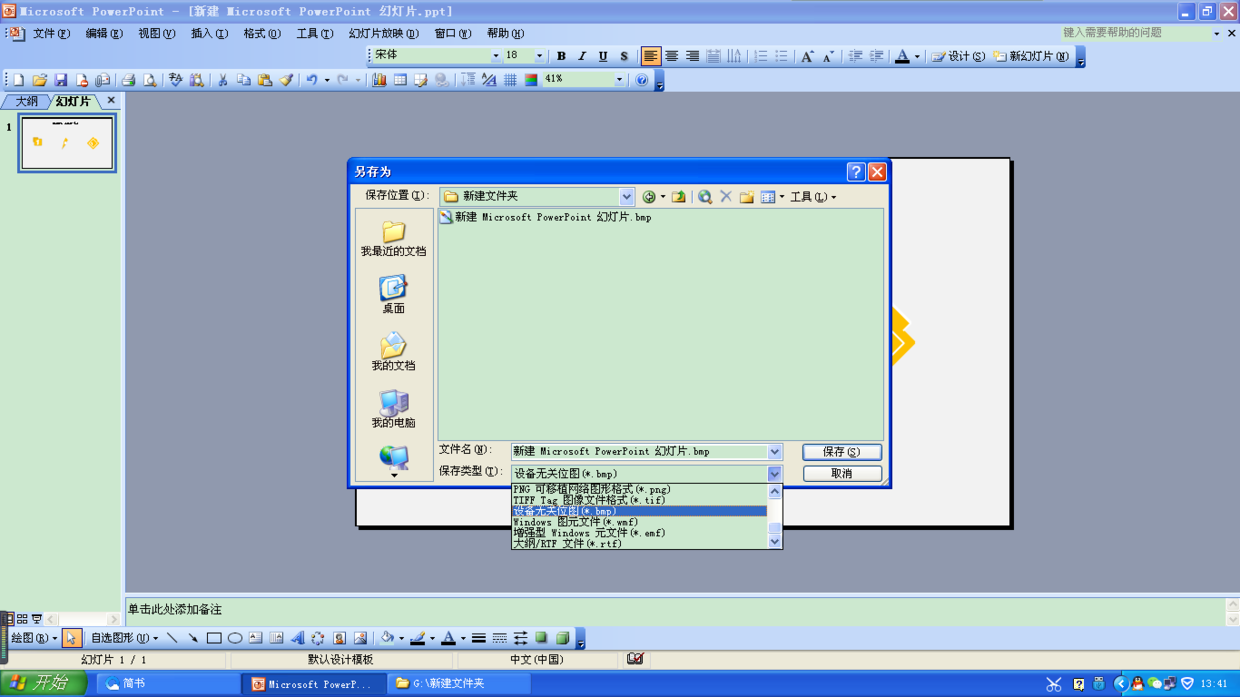Click the Undo arrow icon
Viewport: 1240px width, 697px height.
[x=312, y=80]
